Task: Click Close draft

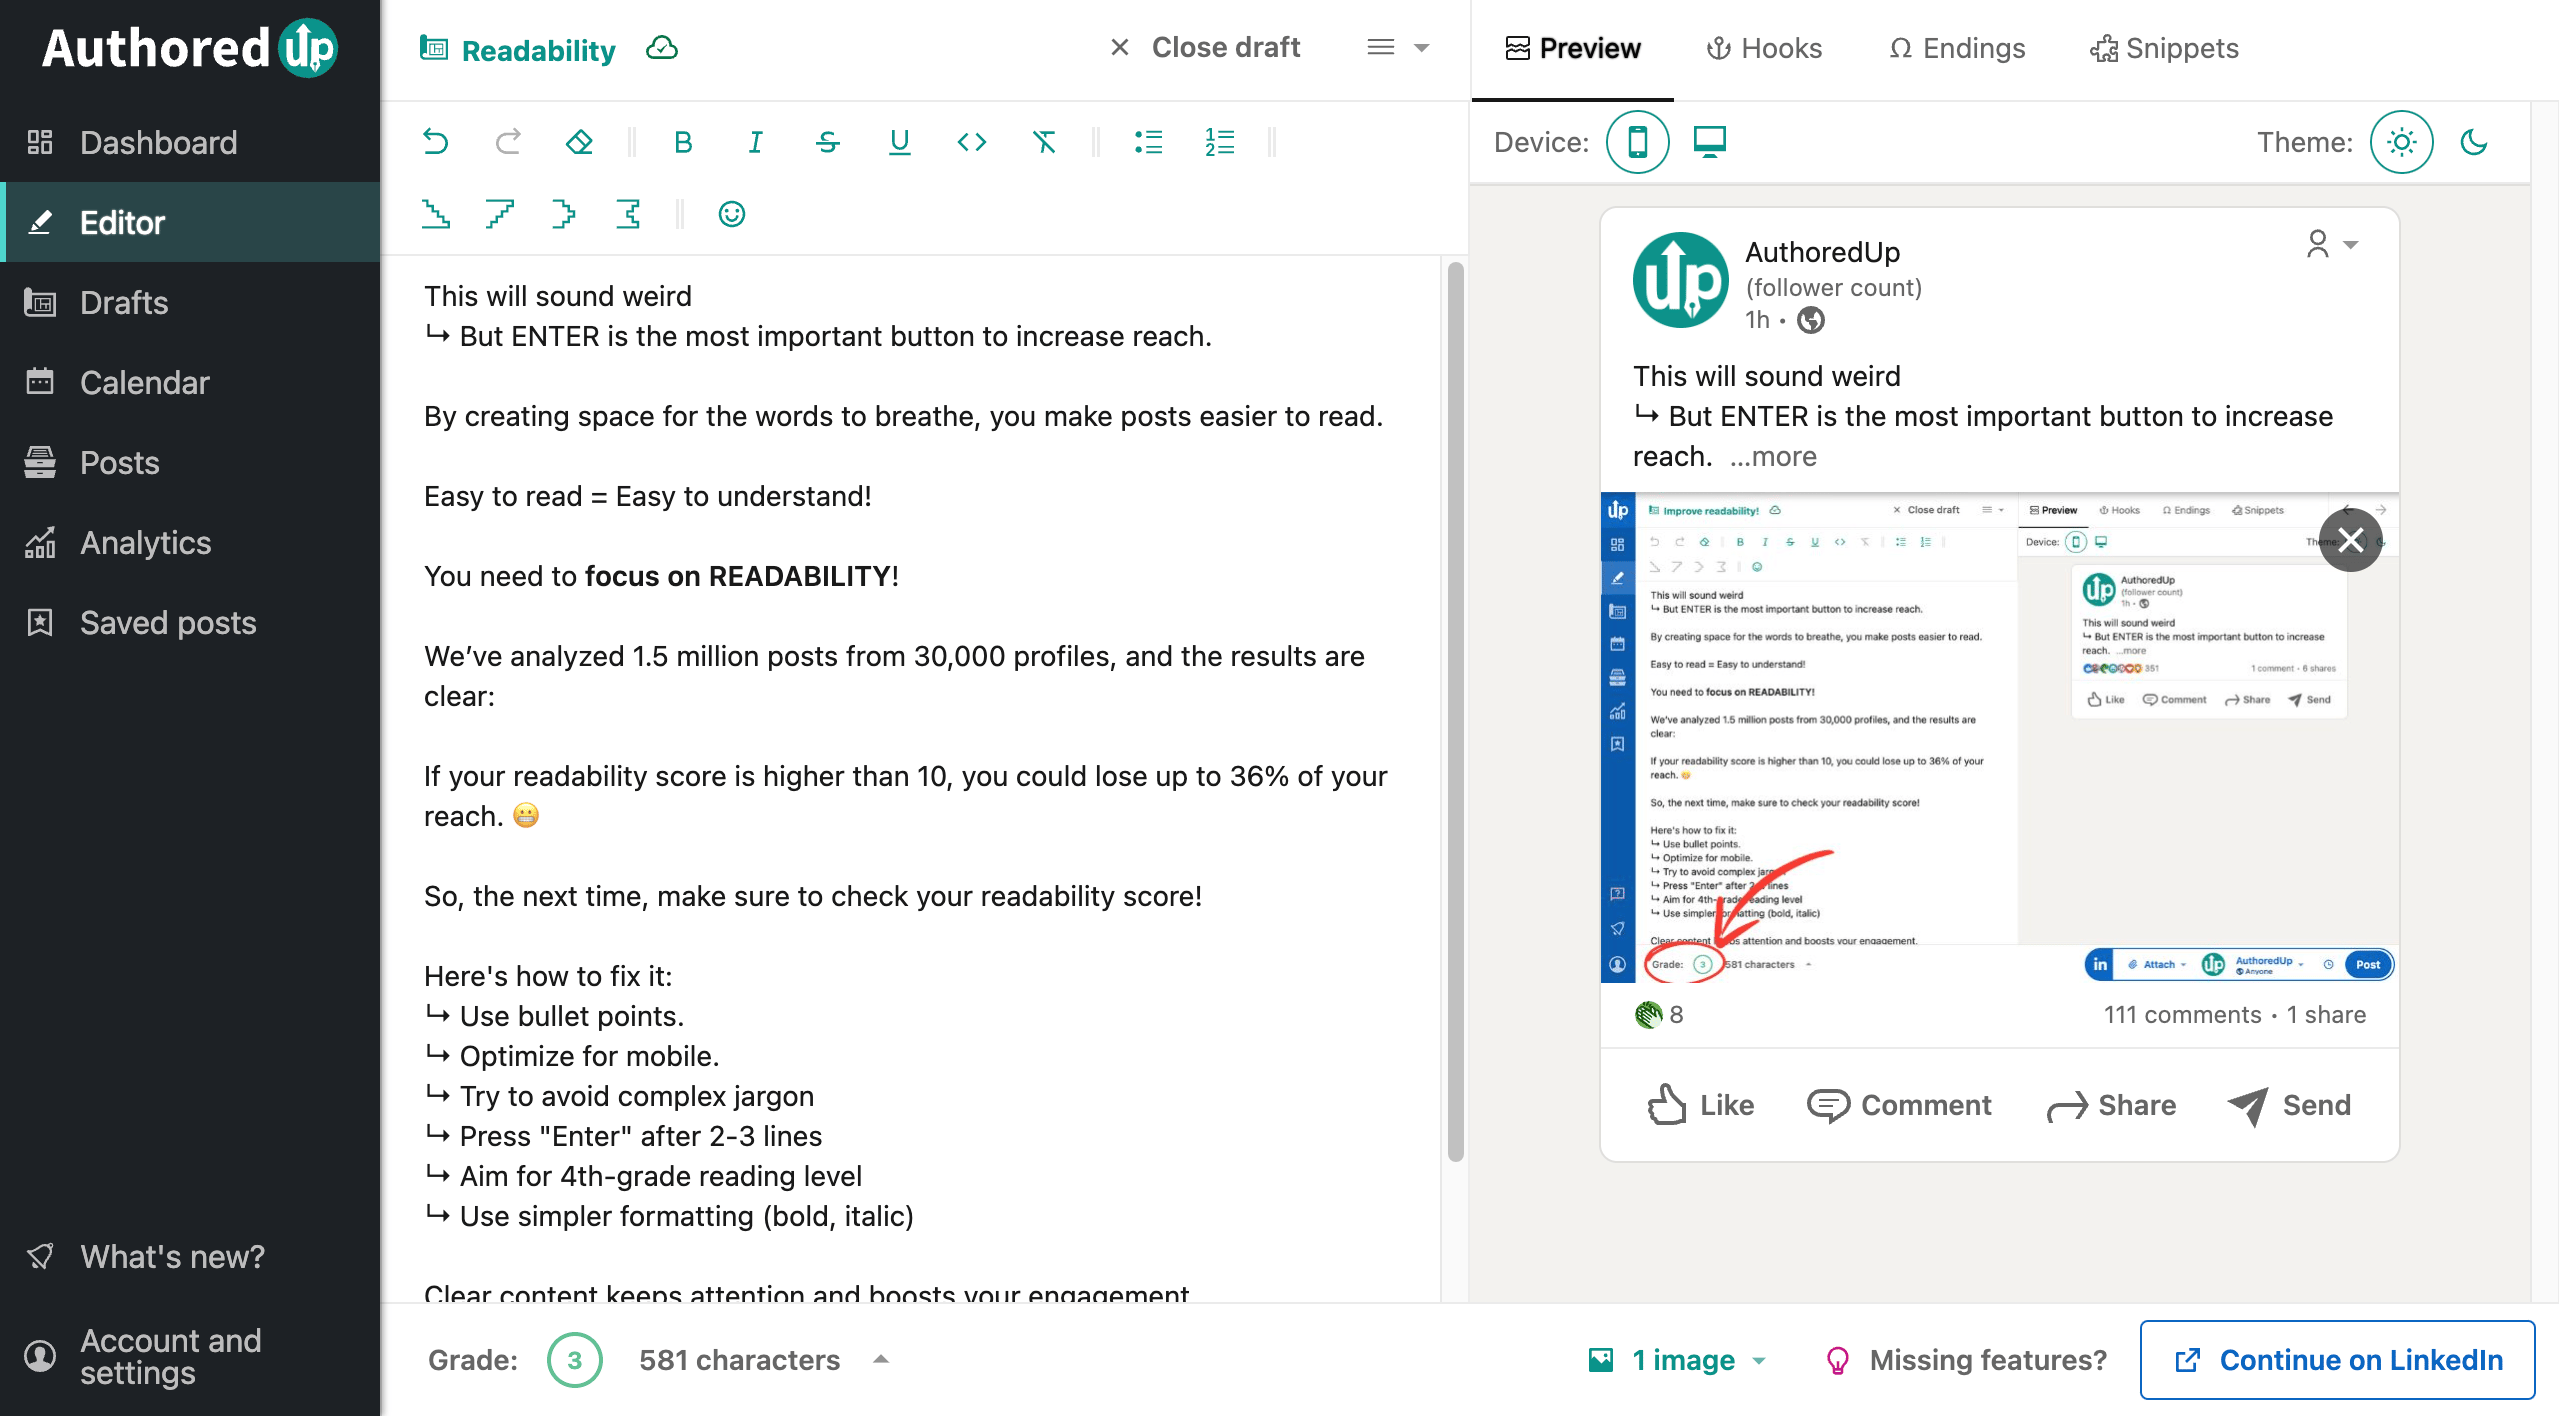Action: pos(1205,47)
